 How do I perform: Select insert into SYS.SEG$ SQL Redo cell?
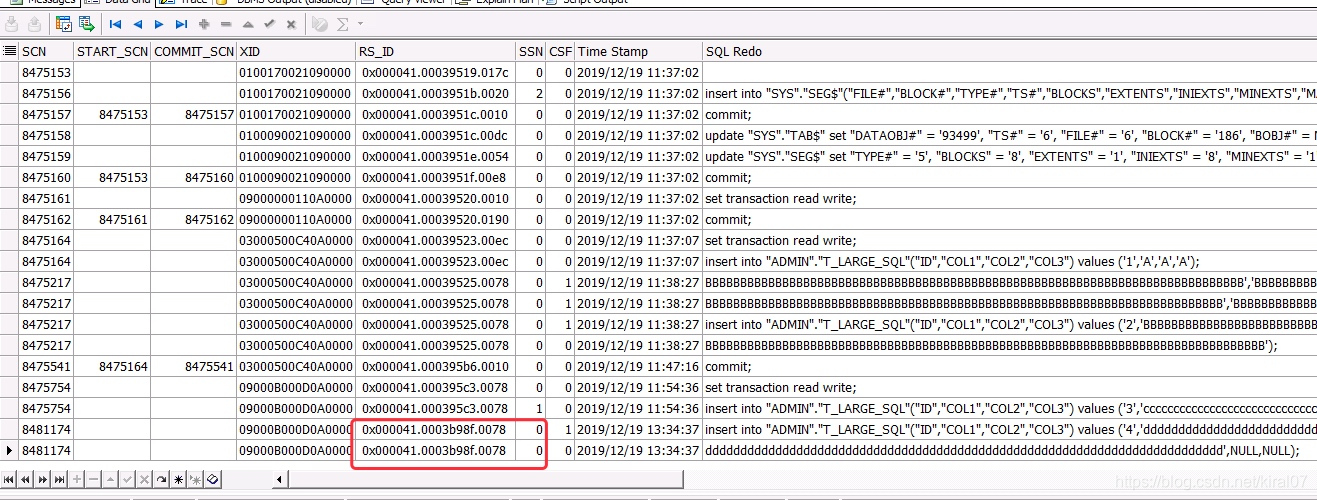(x=1009, y=94)
